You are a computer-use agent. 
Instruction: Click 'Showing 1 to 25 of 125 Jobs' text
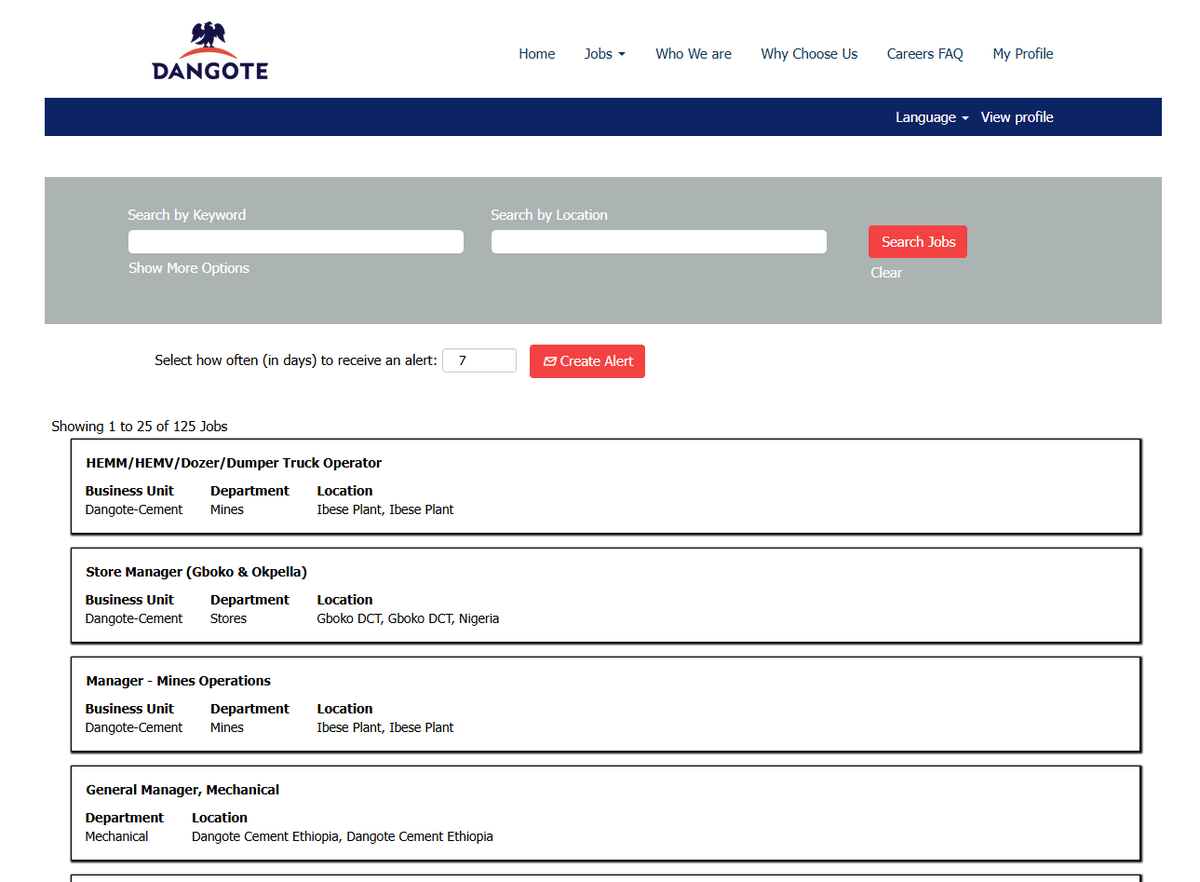click(x=139, y=426)
